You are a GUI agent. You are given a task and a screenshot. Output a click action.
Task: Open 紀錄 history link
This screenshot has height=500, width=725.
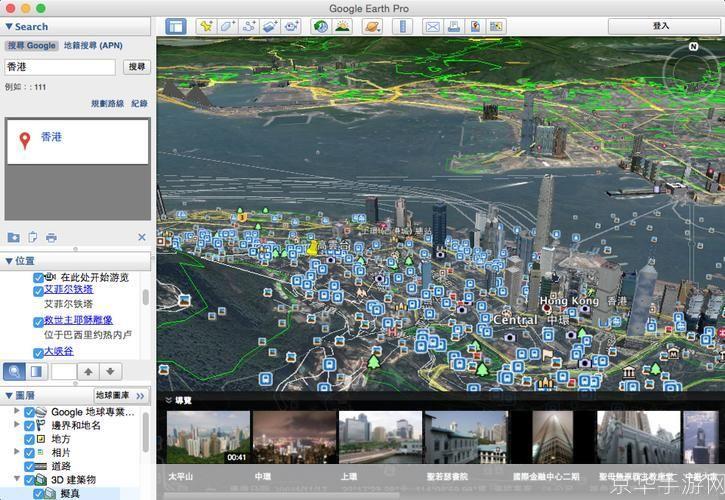click(139, 104)
